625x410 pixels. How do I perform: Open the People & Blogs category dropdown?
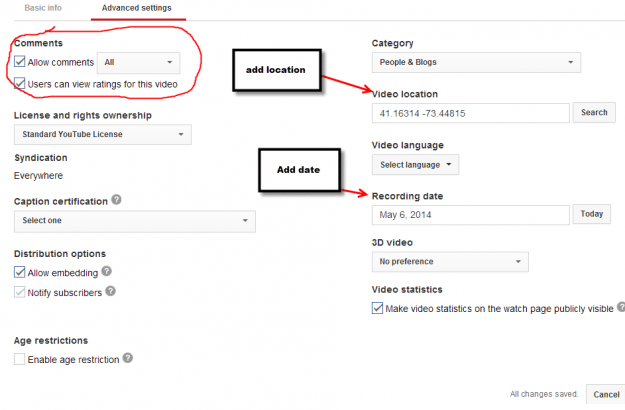(x=476, y=63)
